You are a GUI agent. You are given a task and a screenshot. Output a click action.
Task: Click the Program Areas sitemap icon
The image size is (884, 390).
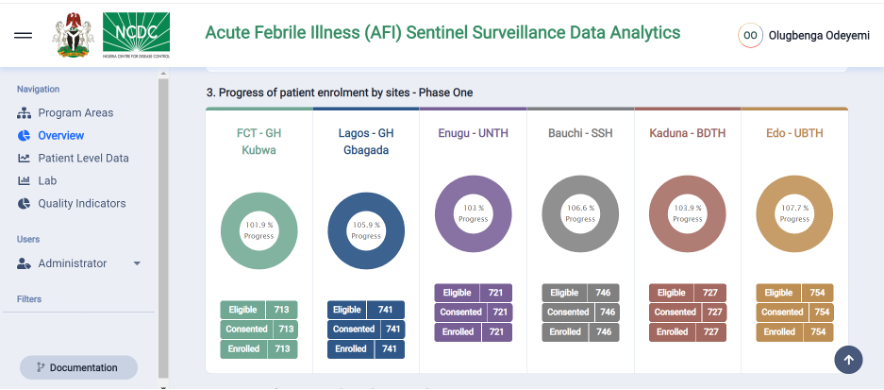point(24,113)
